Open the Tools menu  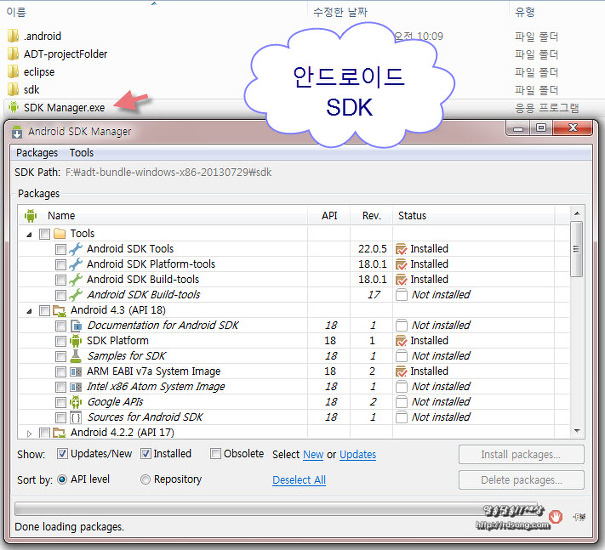81,153
